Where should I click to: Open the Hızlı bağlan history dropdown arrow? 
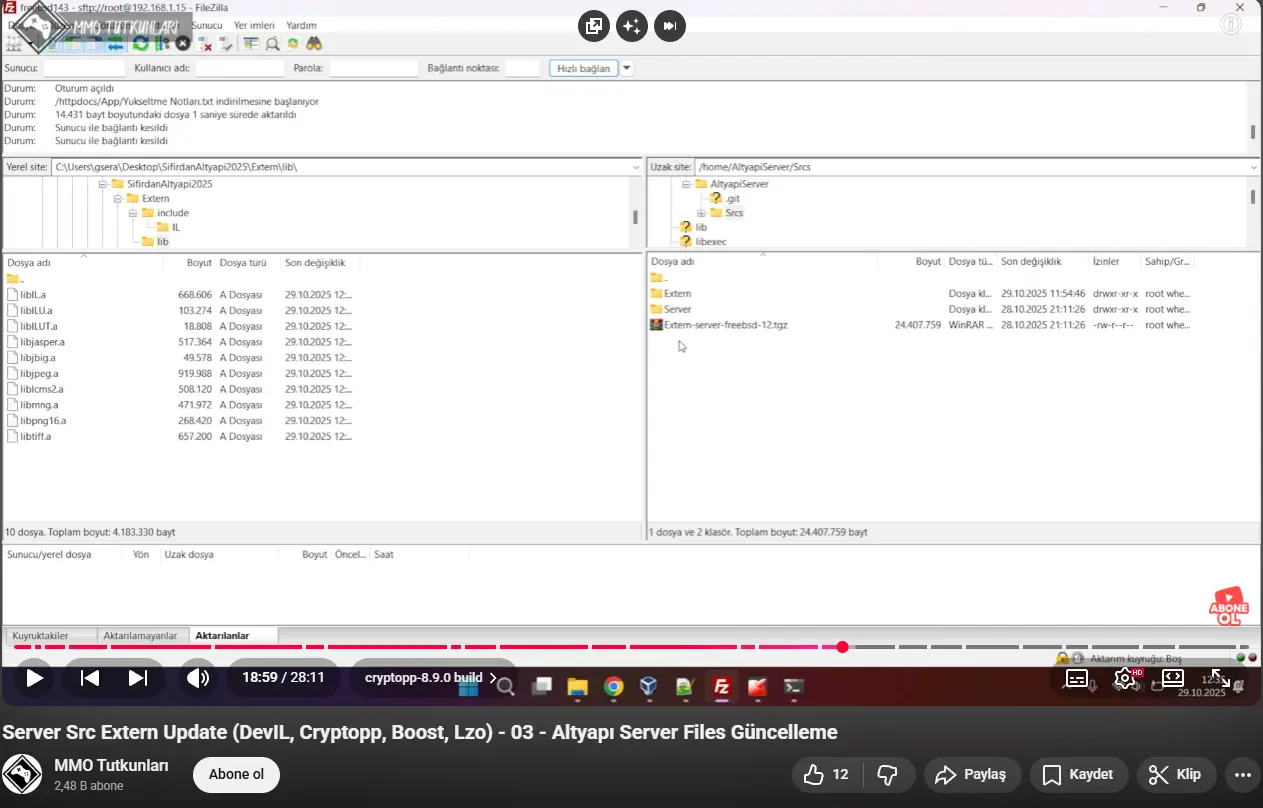pos(627,68)
